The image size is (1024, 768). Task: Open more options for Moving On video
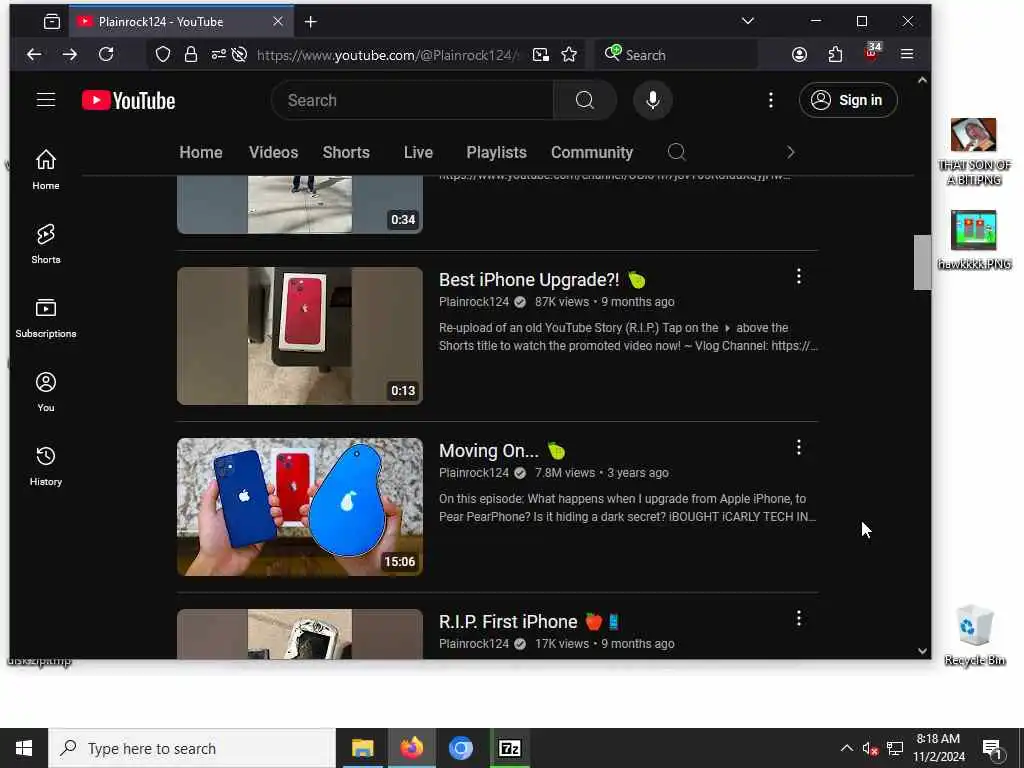(x=798, y=447)
